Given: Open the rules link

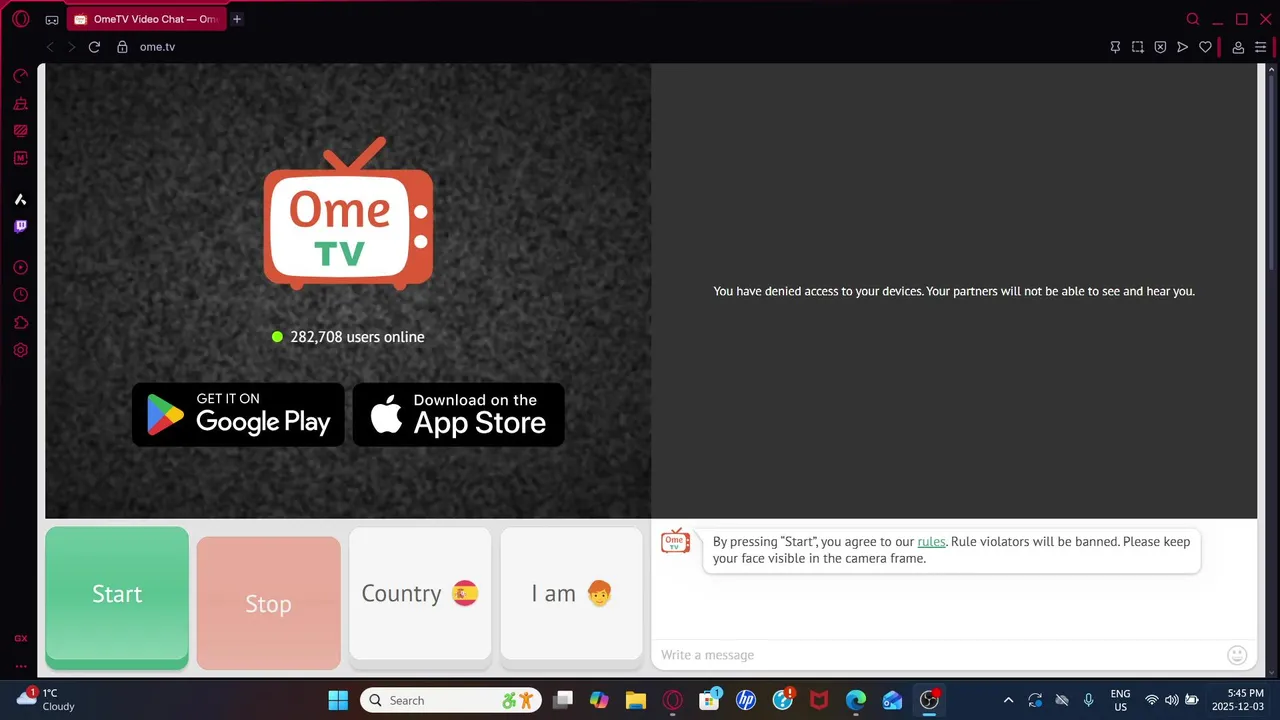Looking at the screenshot, I should [931, 542].
